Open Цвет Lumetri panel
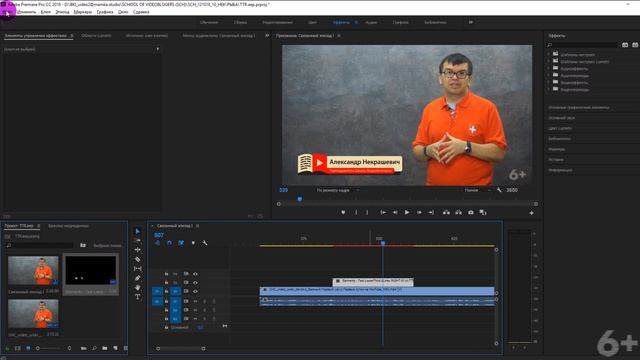This screenshot has height=360, width=640. (x=560, y=128)
